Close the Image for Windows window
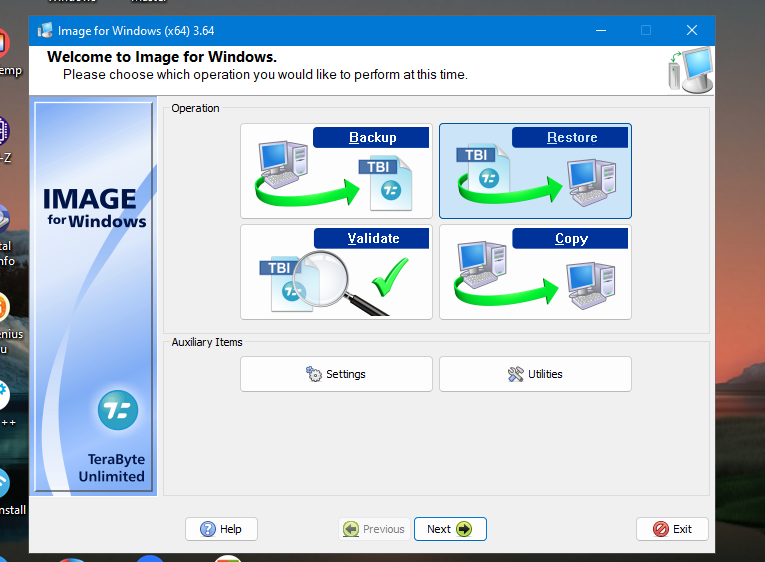The width and height of the screenshot is (765, 562). [x=692, y=30]
